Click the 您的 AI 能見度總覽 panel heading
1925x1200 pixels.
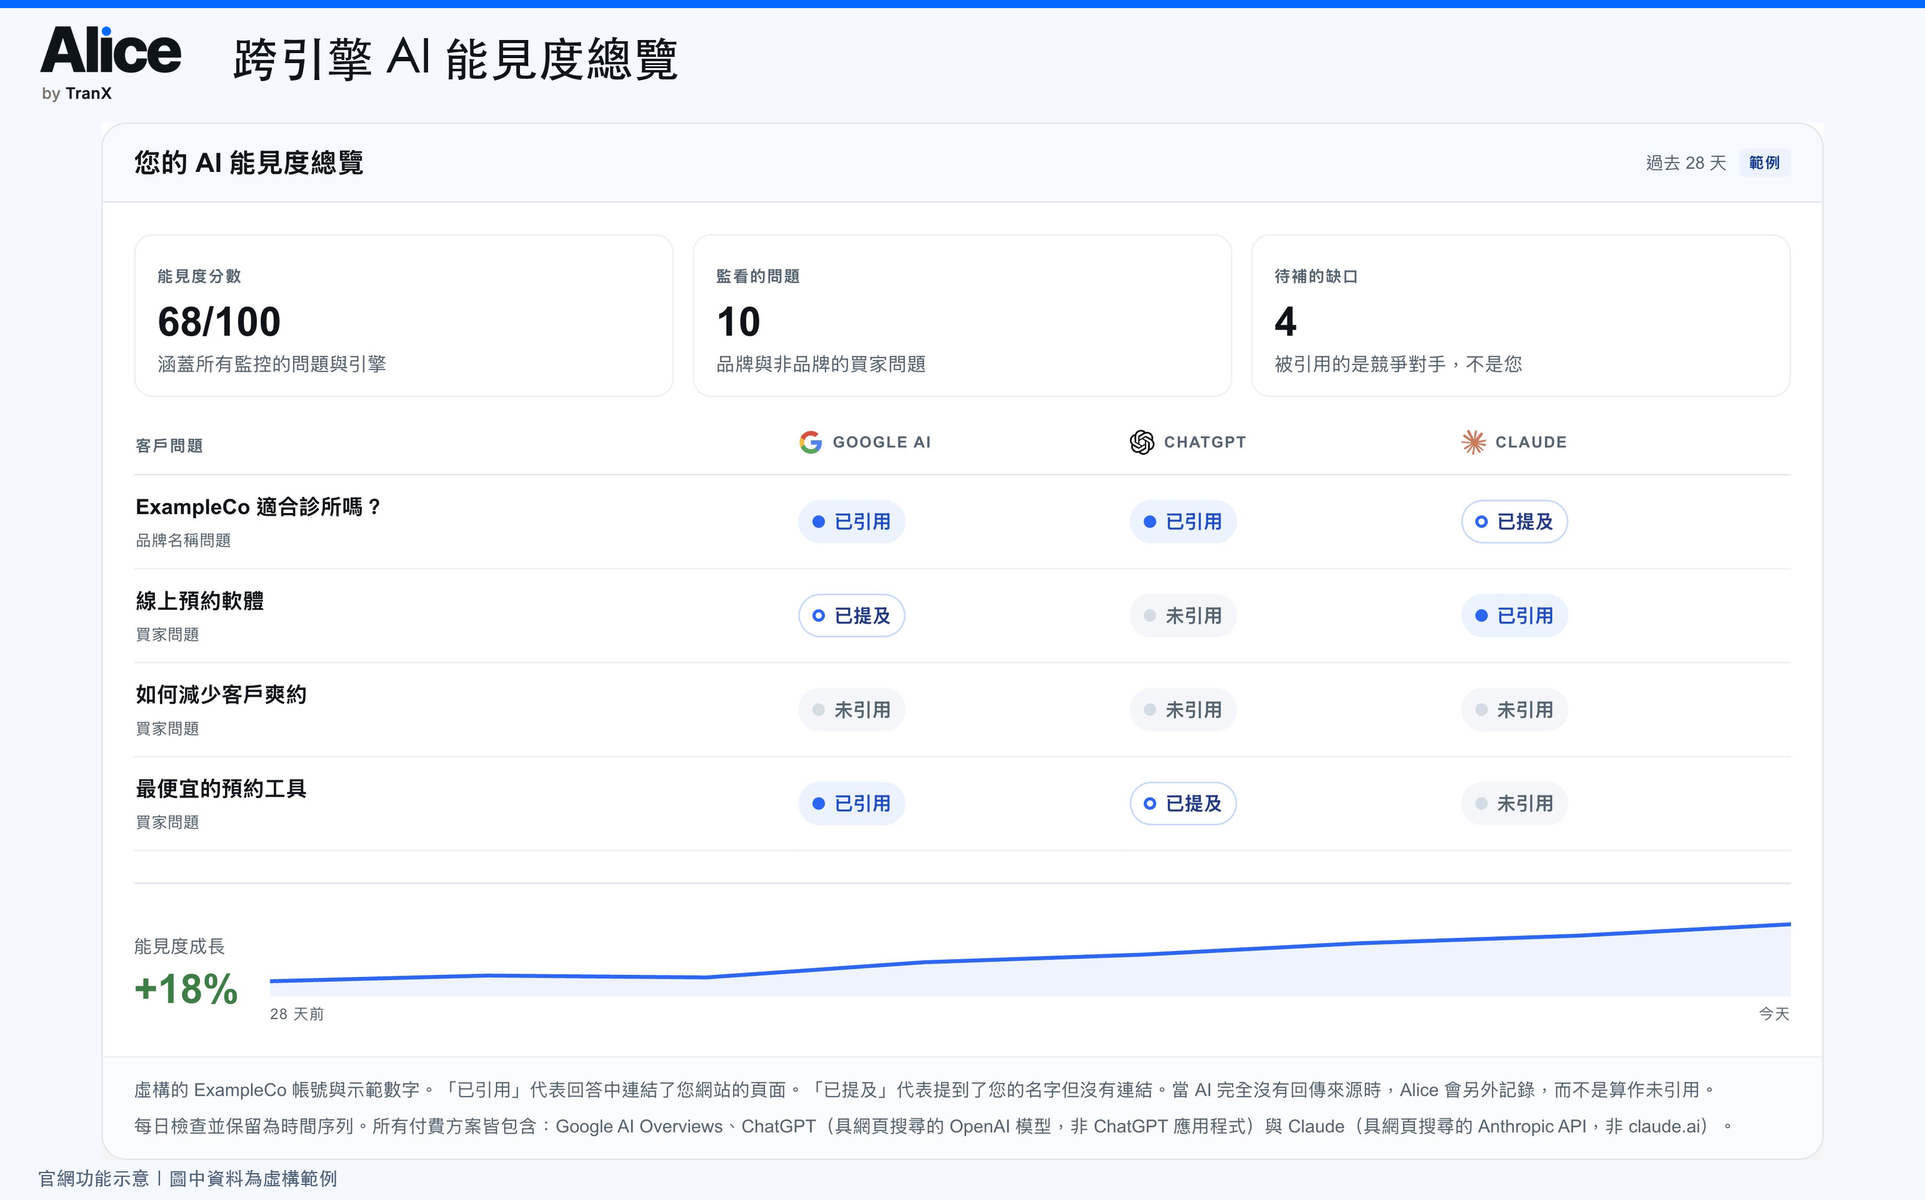[x=249, y=163]
